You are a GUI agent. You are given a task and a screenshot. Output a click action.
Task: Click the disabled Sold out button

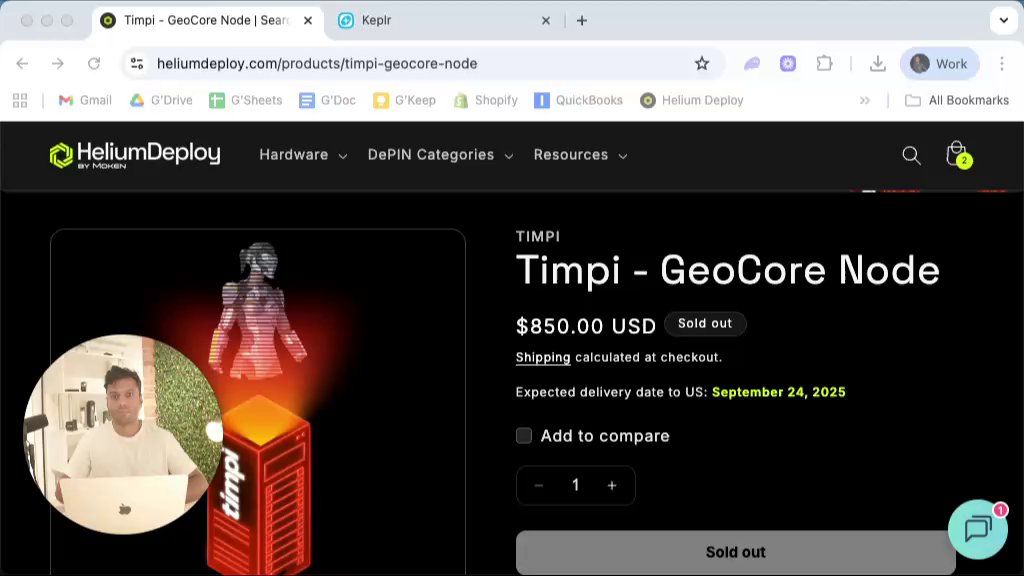735,552
